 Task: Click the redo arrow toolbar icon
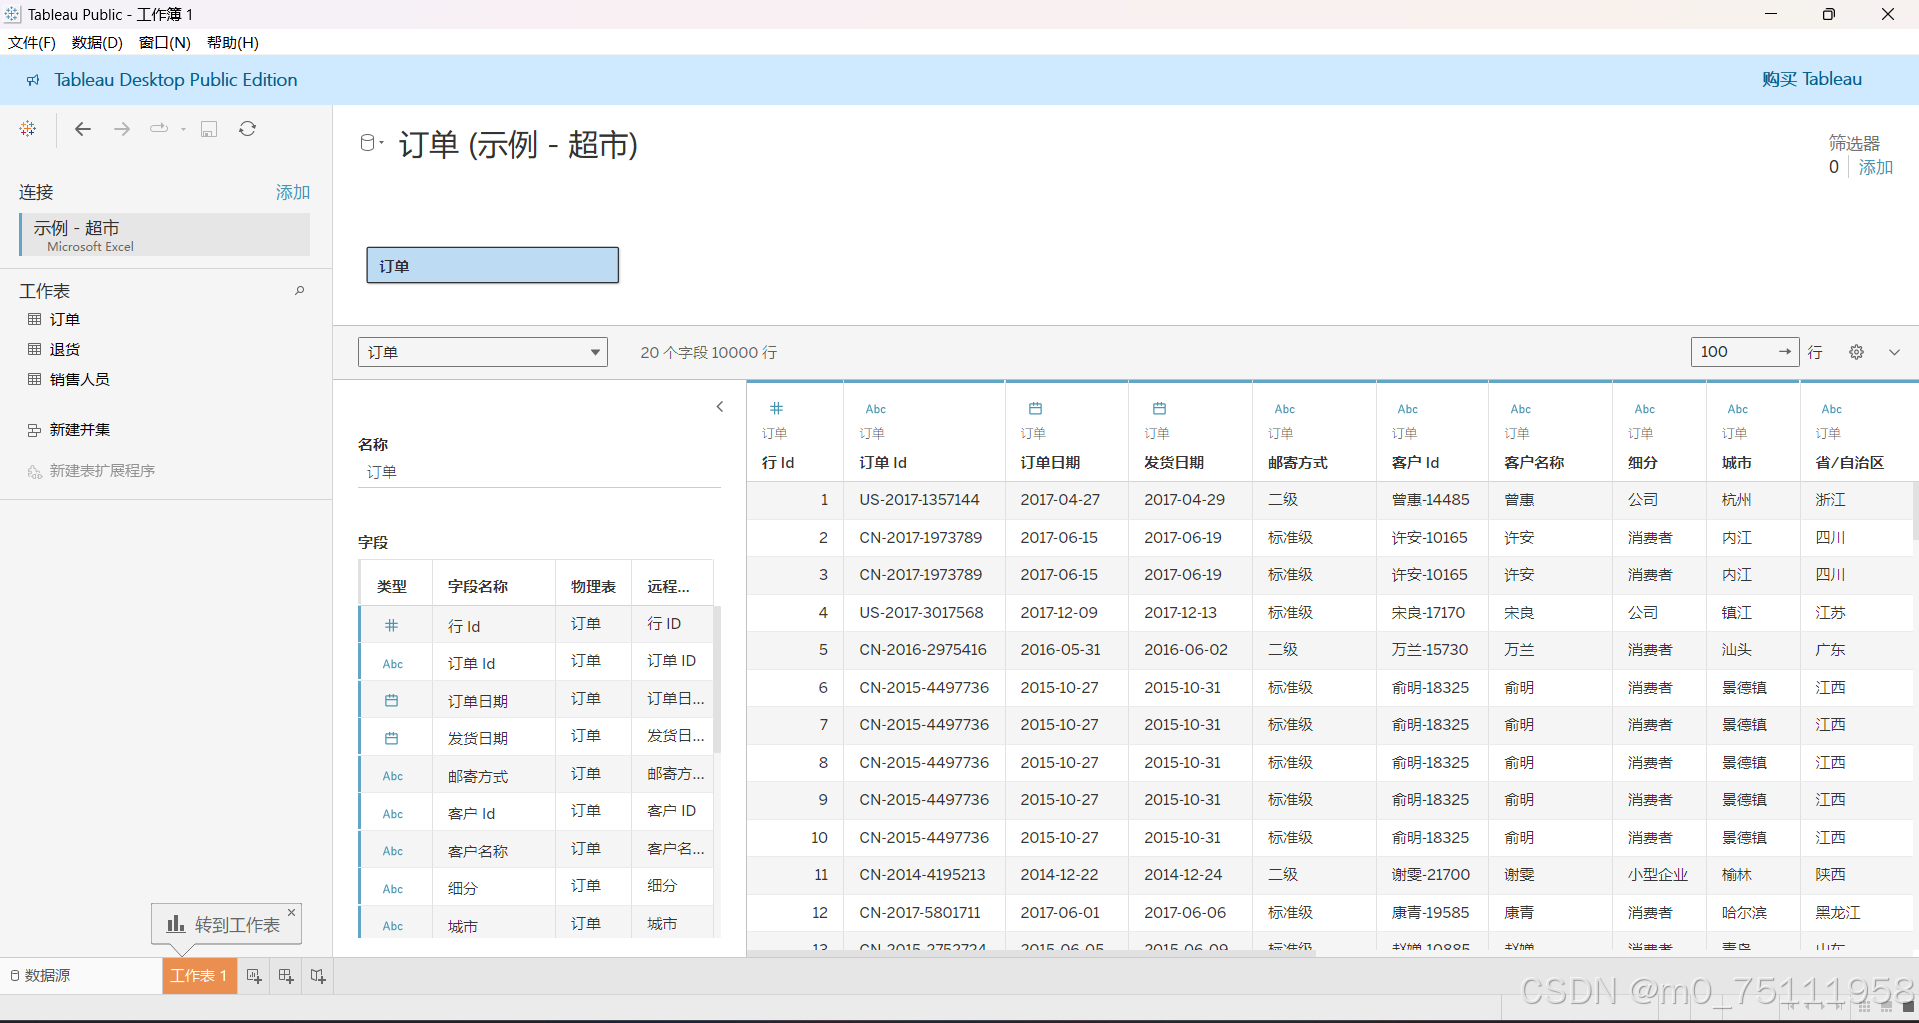click(159, 129)
